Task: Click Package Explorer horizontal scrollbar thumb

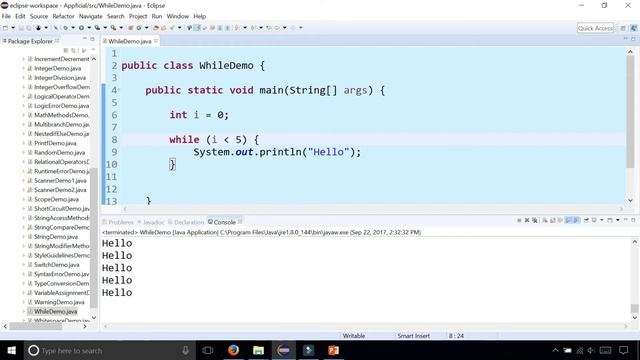Action: pyautogui.click(x=36, y=327)
